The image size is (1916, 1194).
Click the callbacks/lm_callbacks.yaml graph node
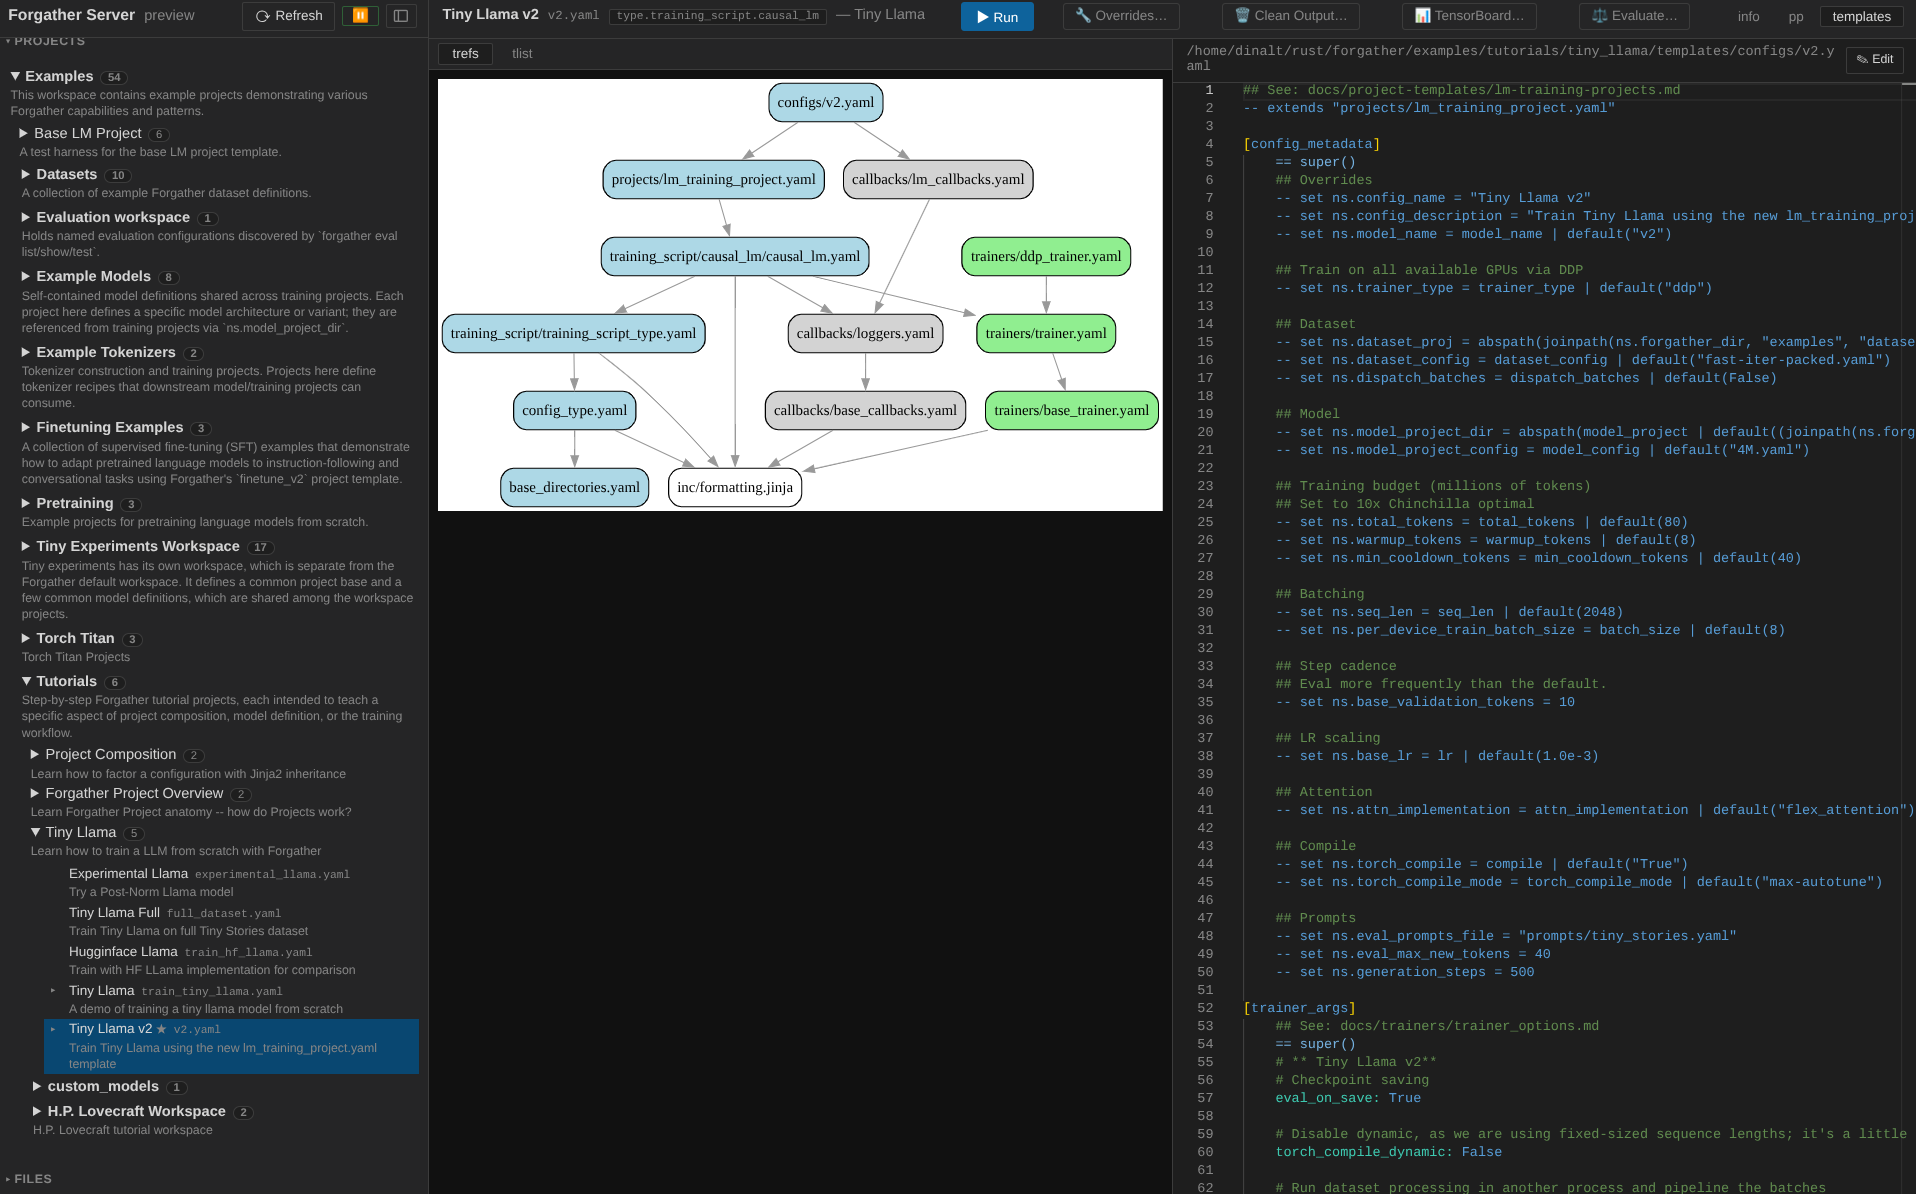point(938,179)
